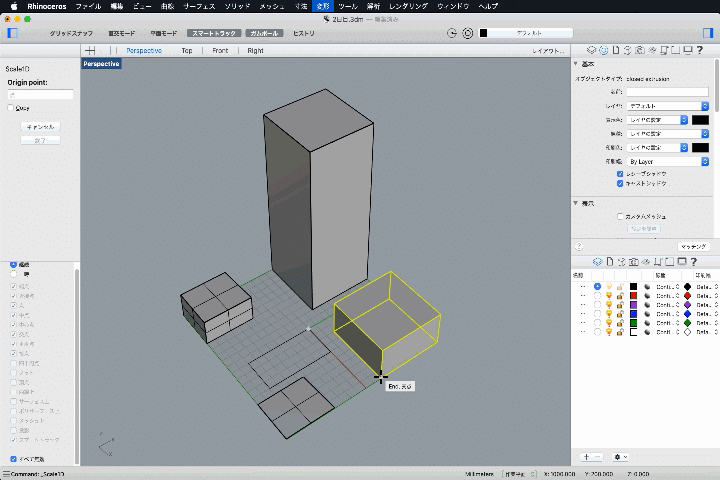Toggle lightbulb visibility of the red layer

click(x=609, y=296)
